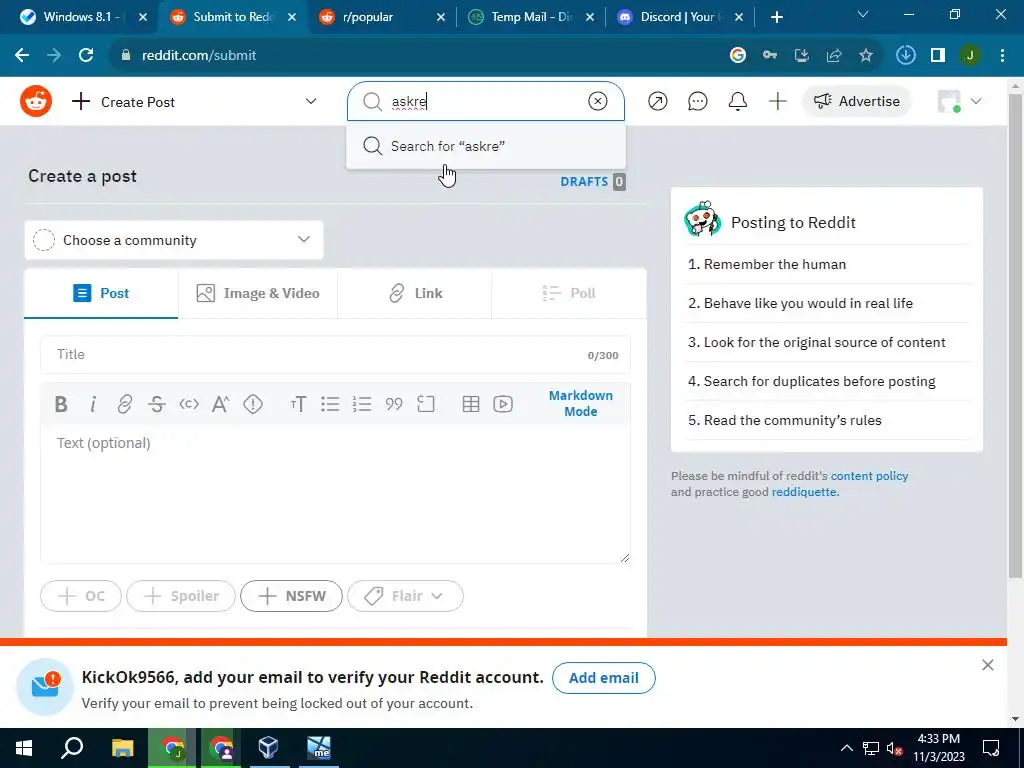
Task: Share this page using the share icon
Action: point(834,56)
